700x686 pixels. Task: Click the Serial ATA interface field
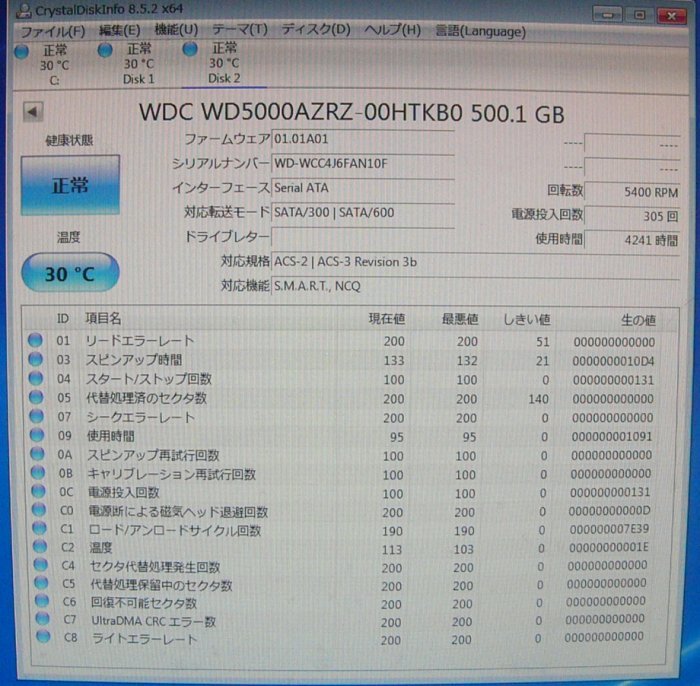click(363, 188)
